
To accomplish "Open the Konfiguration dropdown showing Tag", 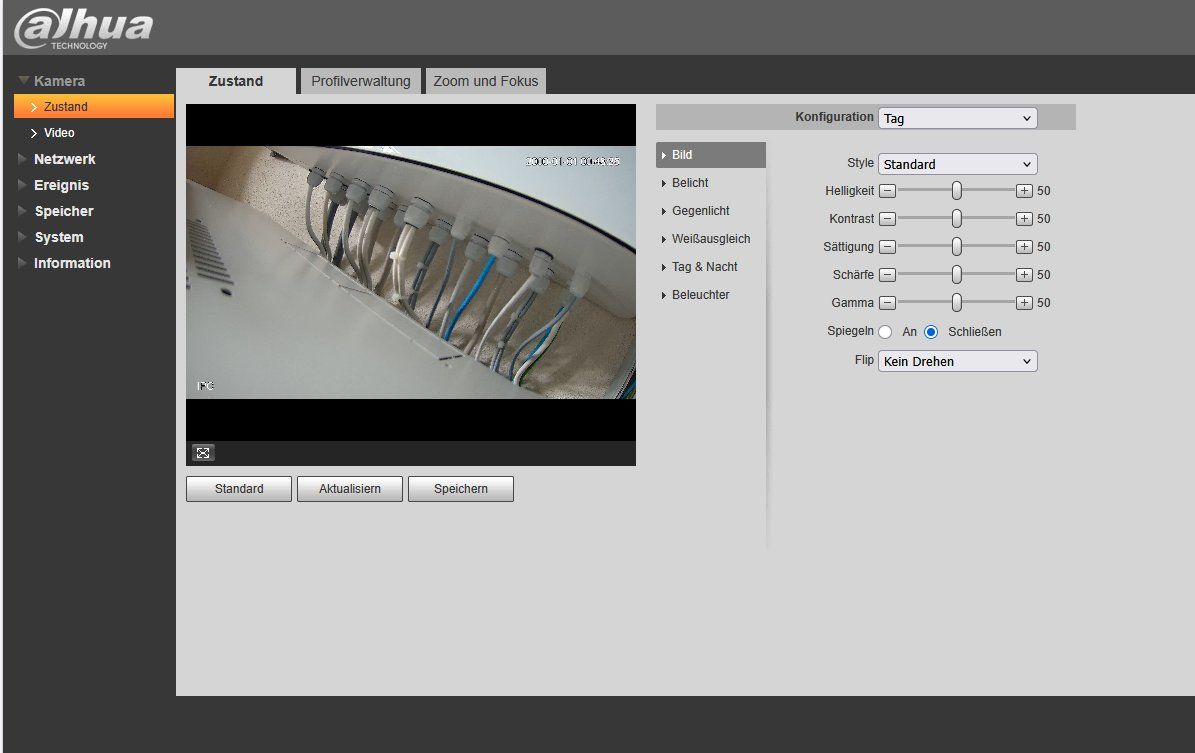I will click(957, 118).
